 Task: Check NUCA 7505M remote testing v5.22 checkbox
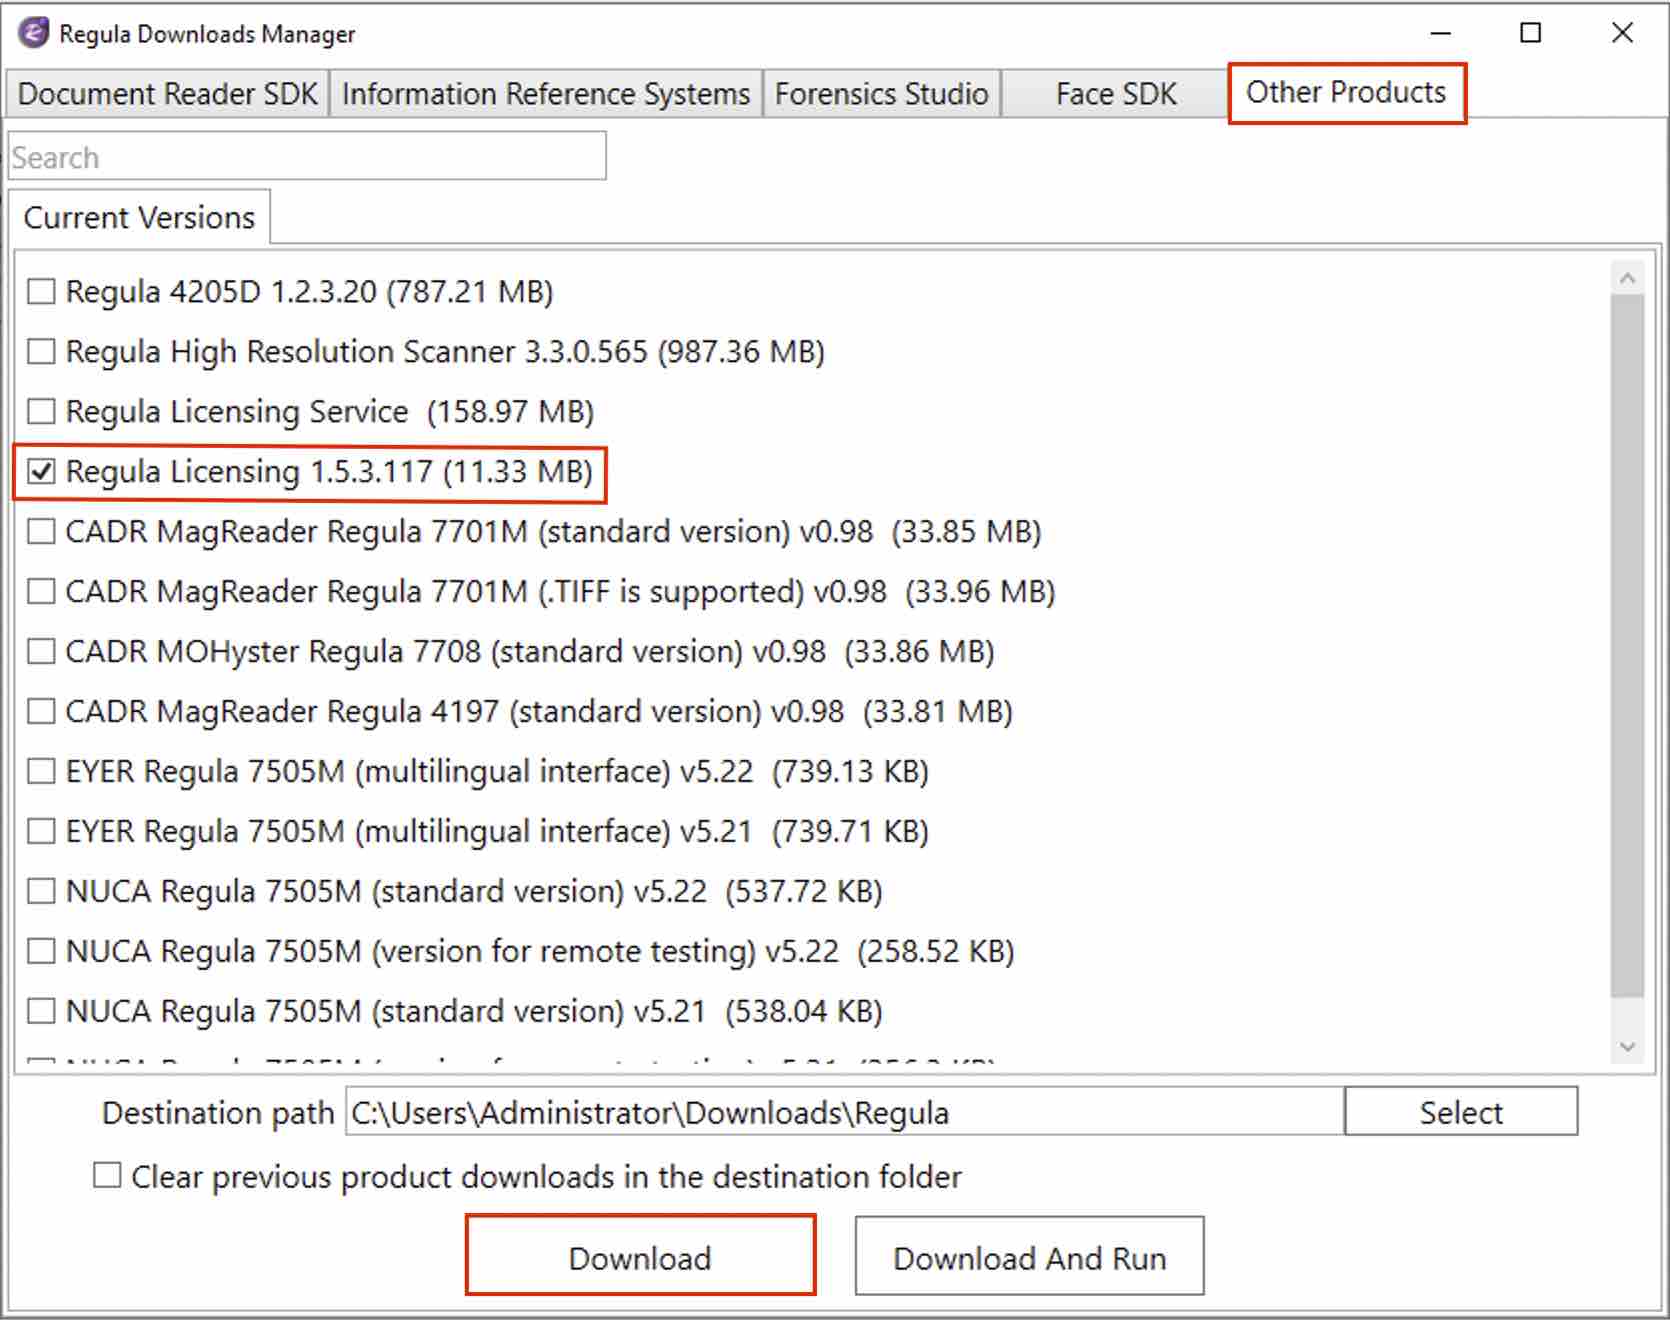(x=41, y=951)
